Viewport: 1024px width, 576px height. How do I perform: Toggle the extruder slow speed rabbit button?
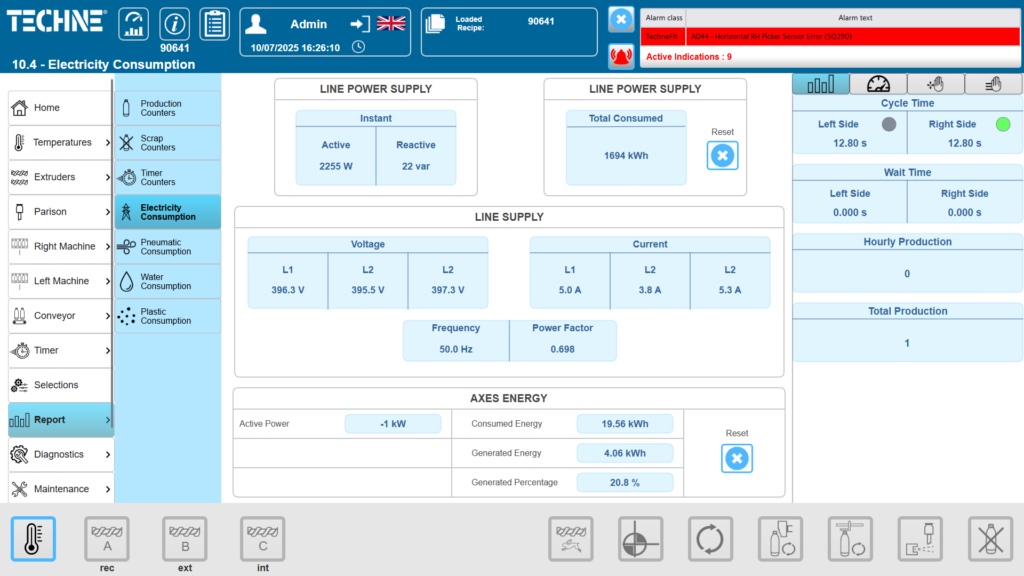[x=571, y=539]
